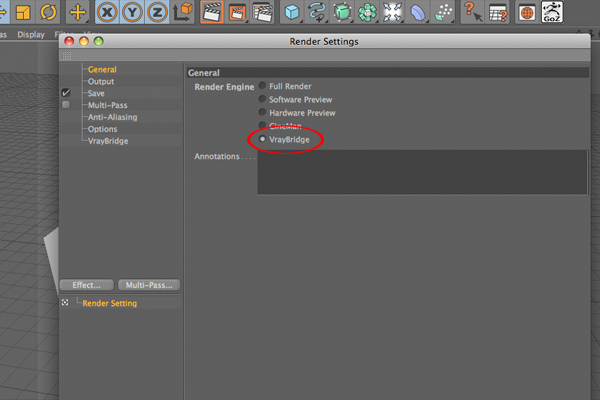Click the four-arrows explosion icon

(x=392, y=12)
